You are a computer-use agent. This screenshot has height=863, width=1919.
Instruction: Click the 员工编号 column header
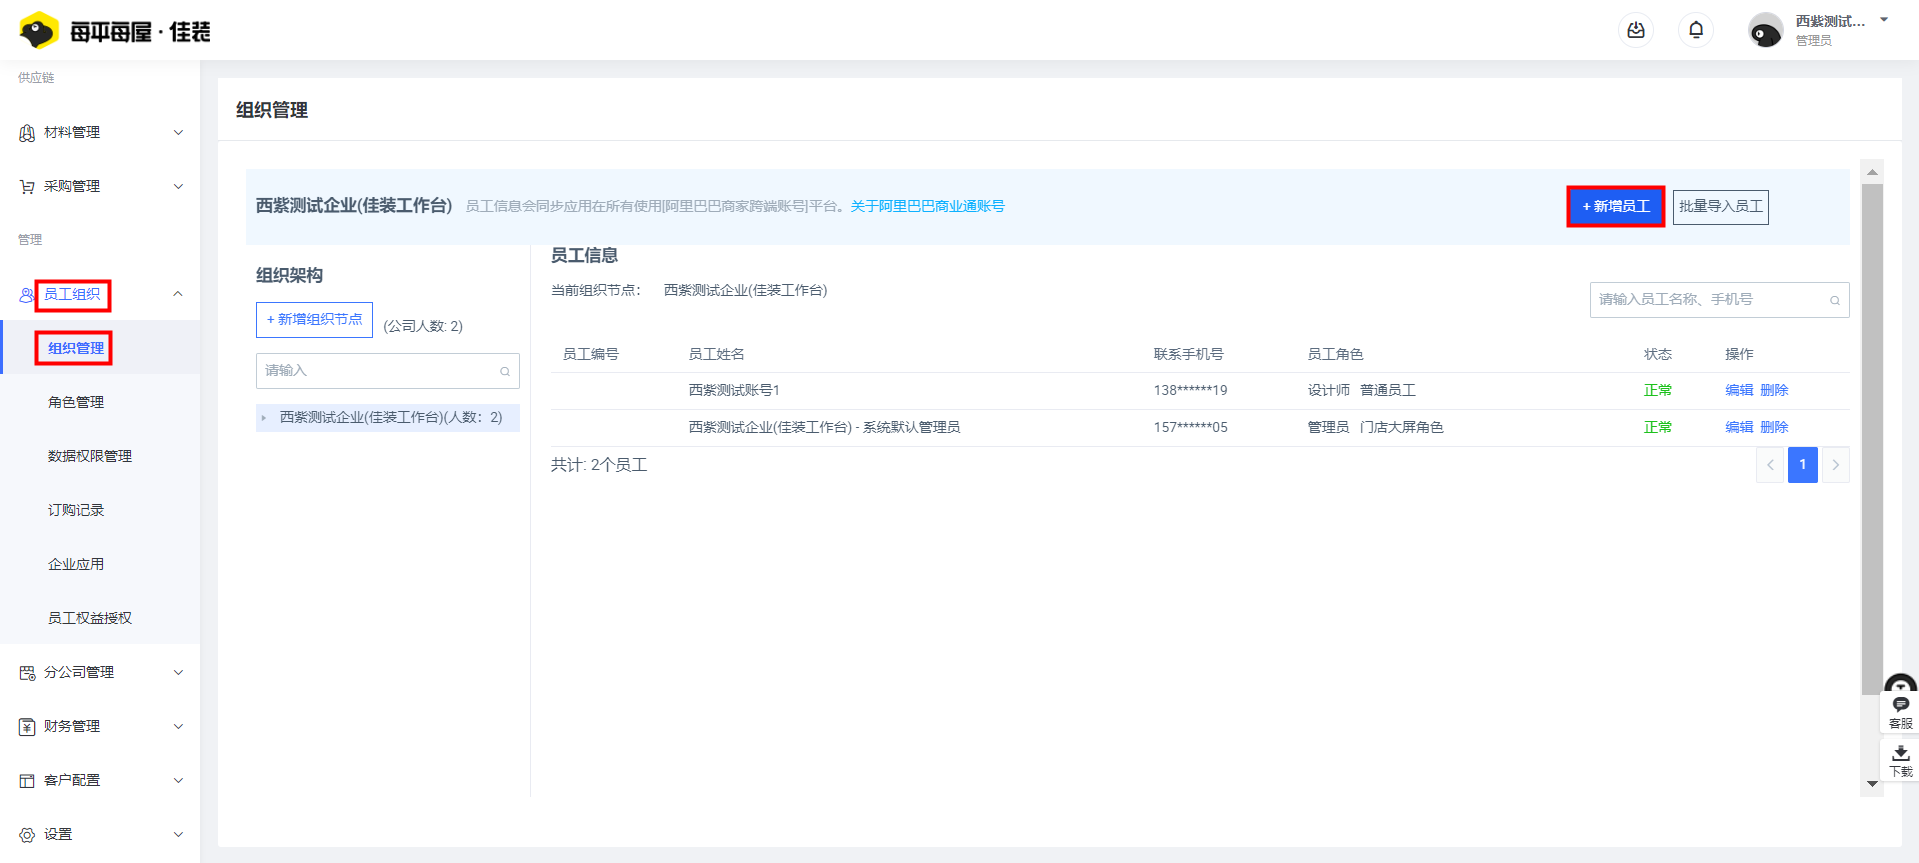tap(590, 354)
